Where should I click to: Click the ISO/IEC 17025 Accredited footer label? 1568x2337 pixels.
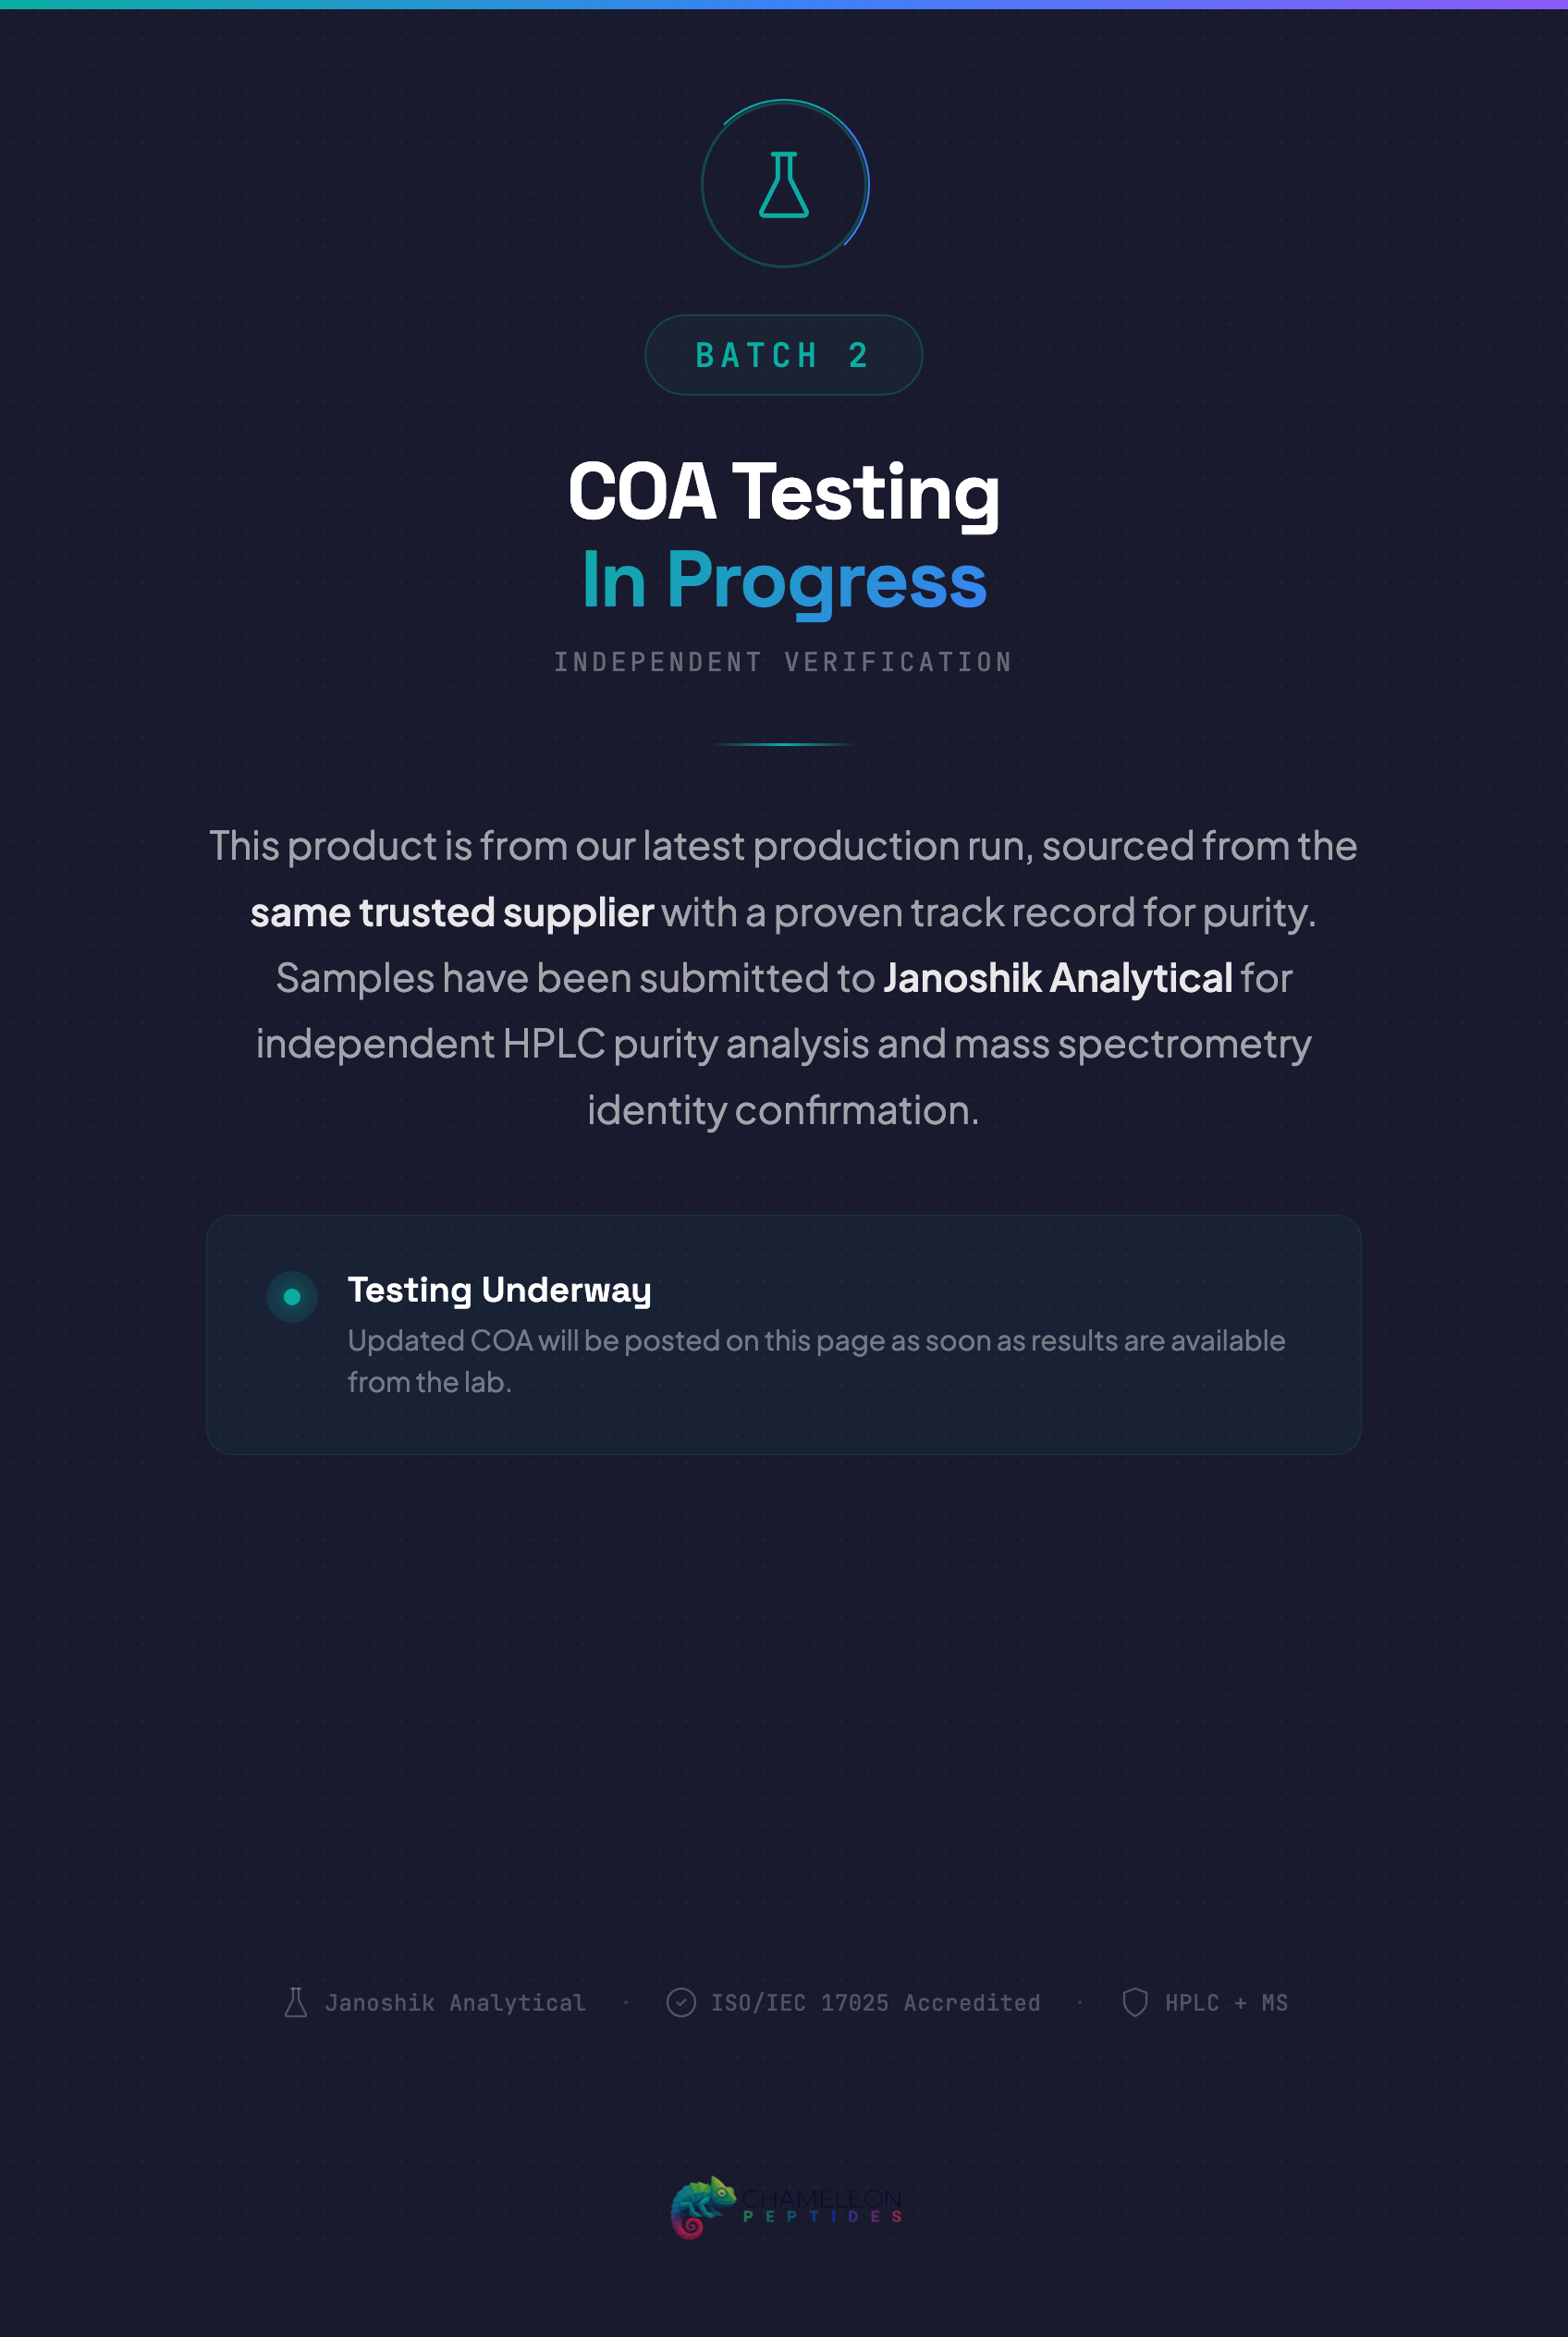(x=875, y=2003)
